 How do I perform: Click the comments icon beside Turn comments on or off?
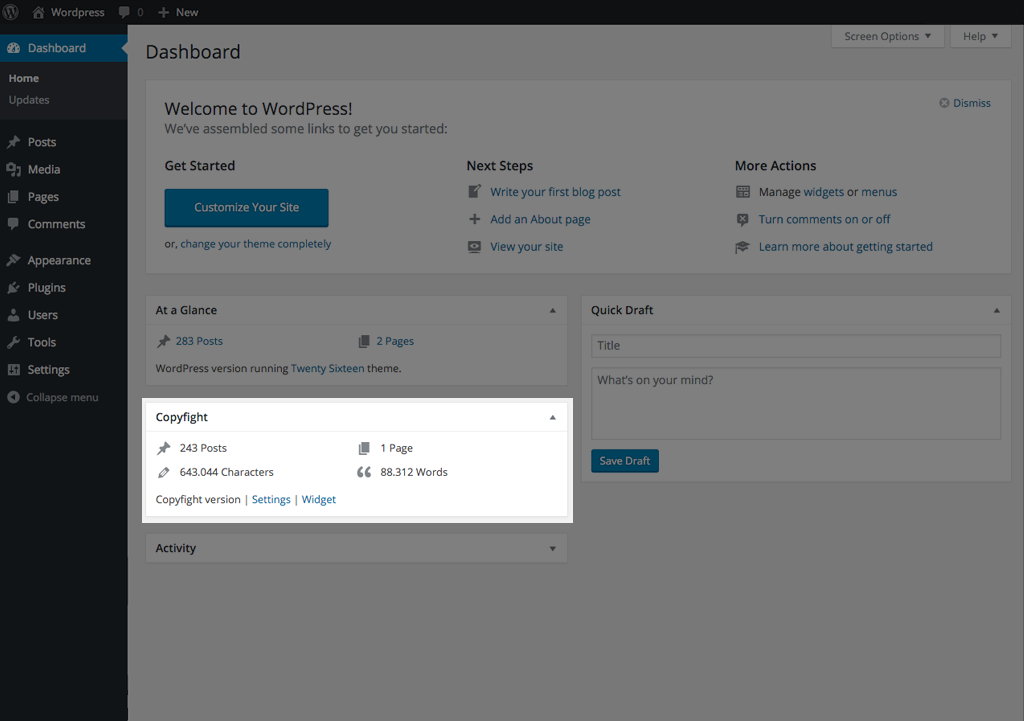[x=743, y=219]
